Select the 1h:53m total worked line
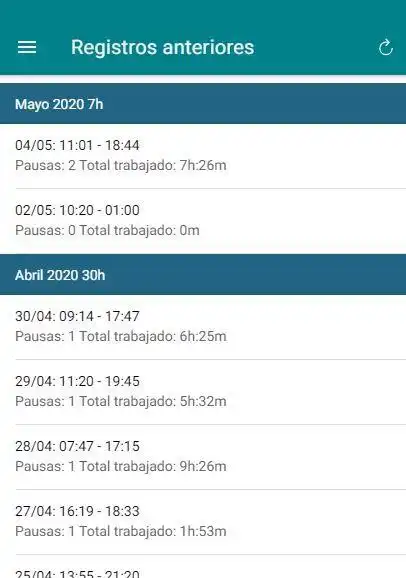This screenshot has width=406, height=578. click(121, 531)
